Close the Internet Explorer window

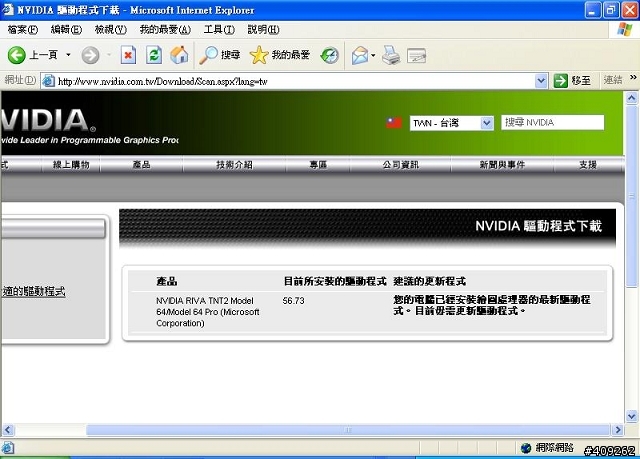click(630, 10)
